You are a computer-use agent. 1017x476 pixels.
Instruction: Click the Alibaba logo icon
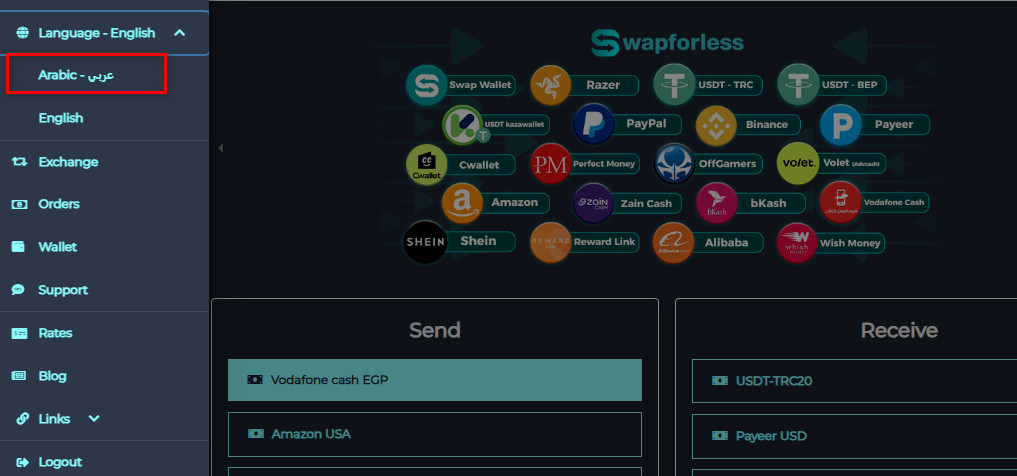(673, 243)
